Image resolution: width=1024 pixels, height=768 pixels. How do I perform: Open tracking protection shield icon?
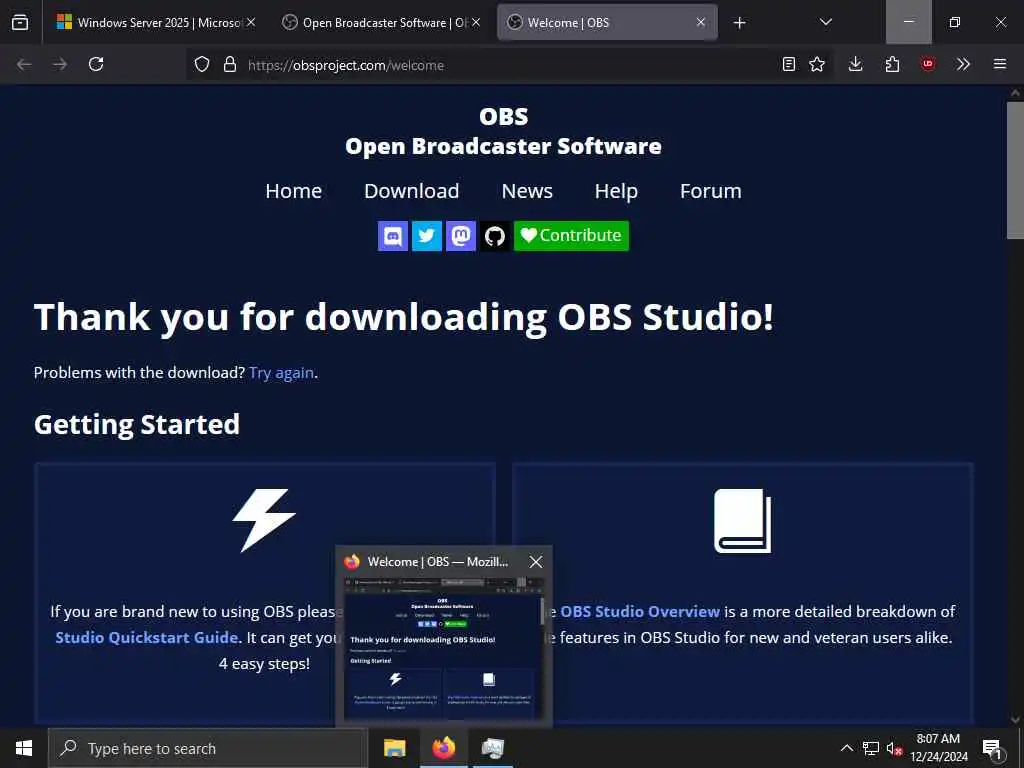pos(202,64)
